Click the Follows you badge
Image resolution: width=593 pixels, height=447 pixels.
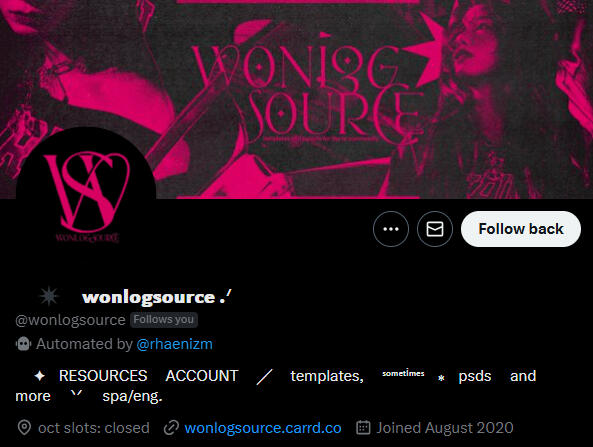(x=164, y=320)
